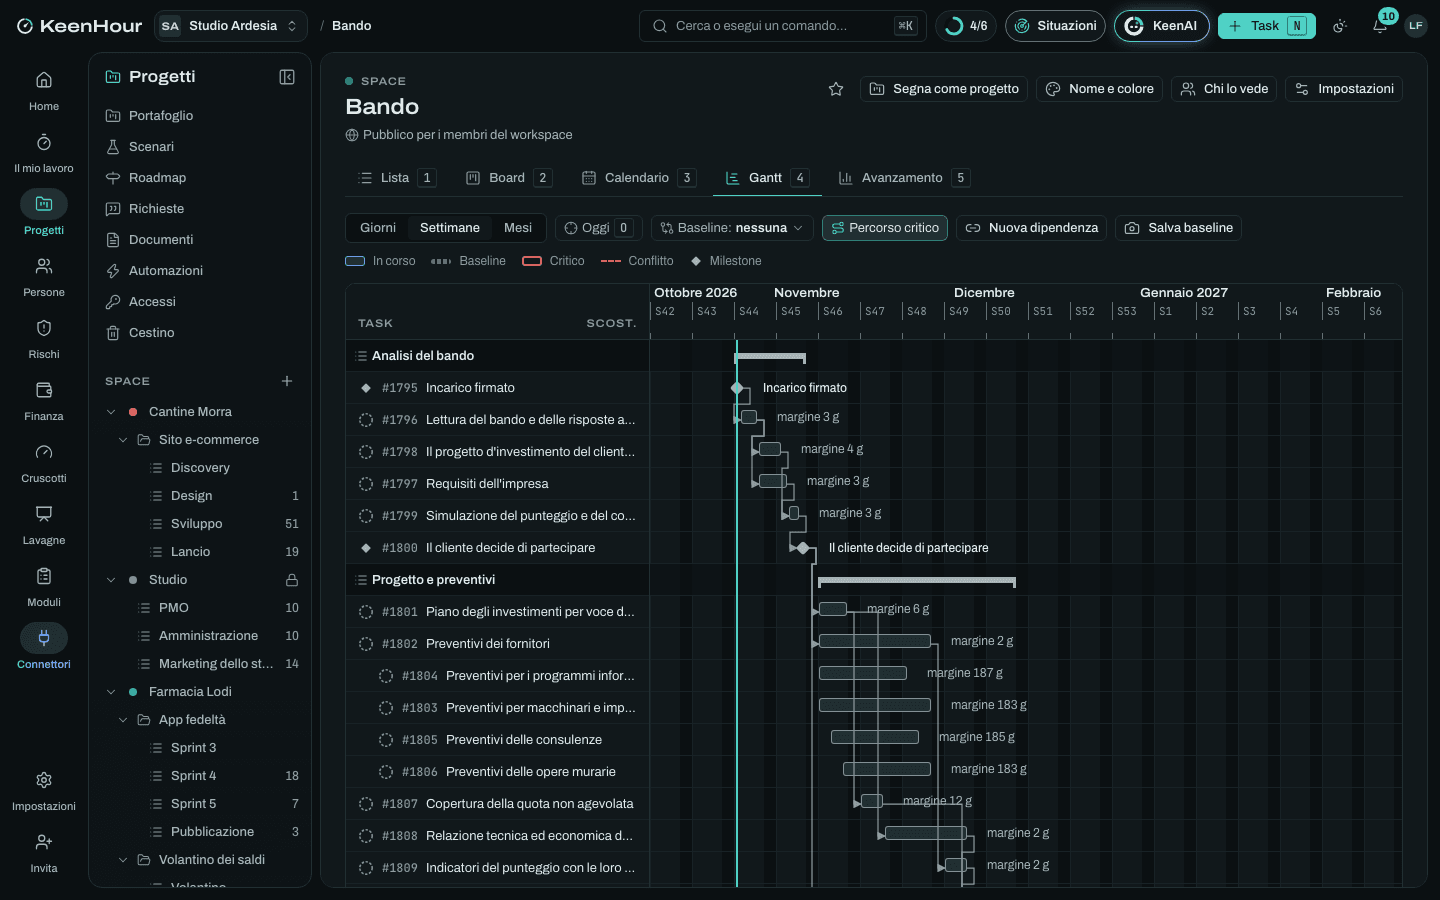
Task: Go to Persone in left rail
Action: tap(44, 276)
